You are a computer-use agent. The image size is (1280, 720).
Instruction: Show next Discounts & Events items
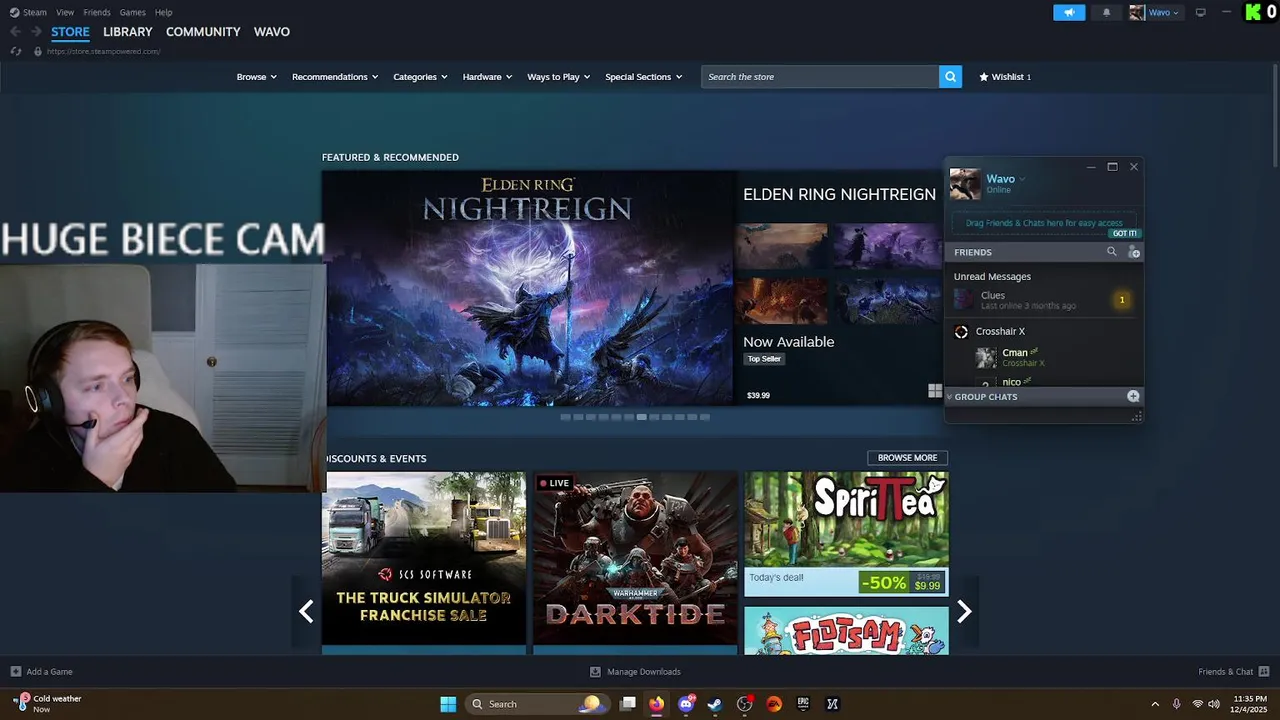click(x=964, y=611)
